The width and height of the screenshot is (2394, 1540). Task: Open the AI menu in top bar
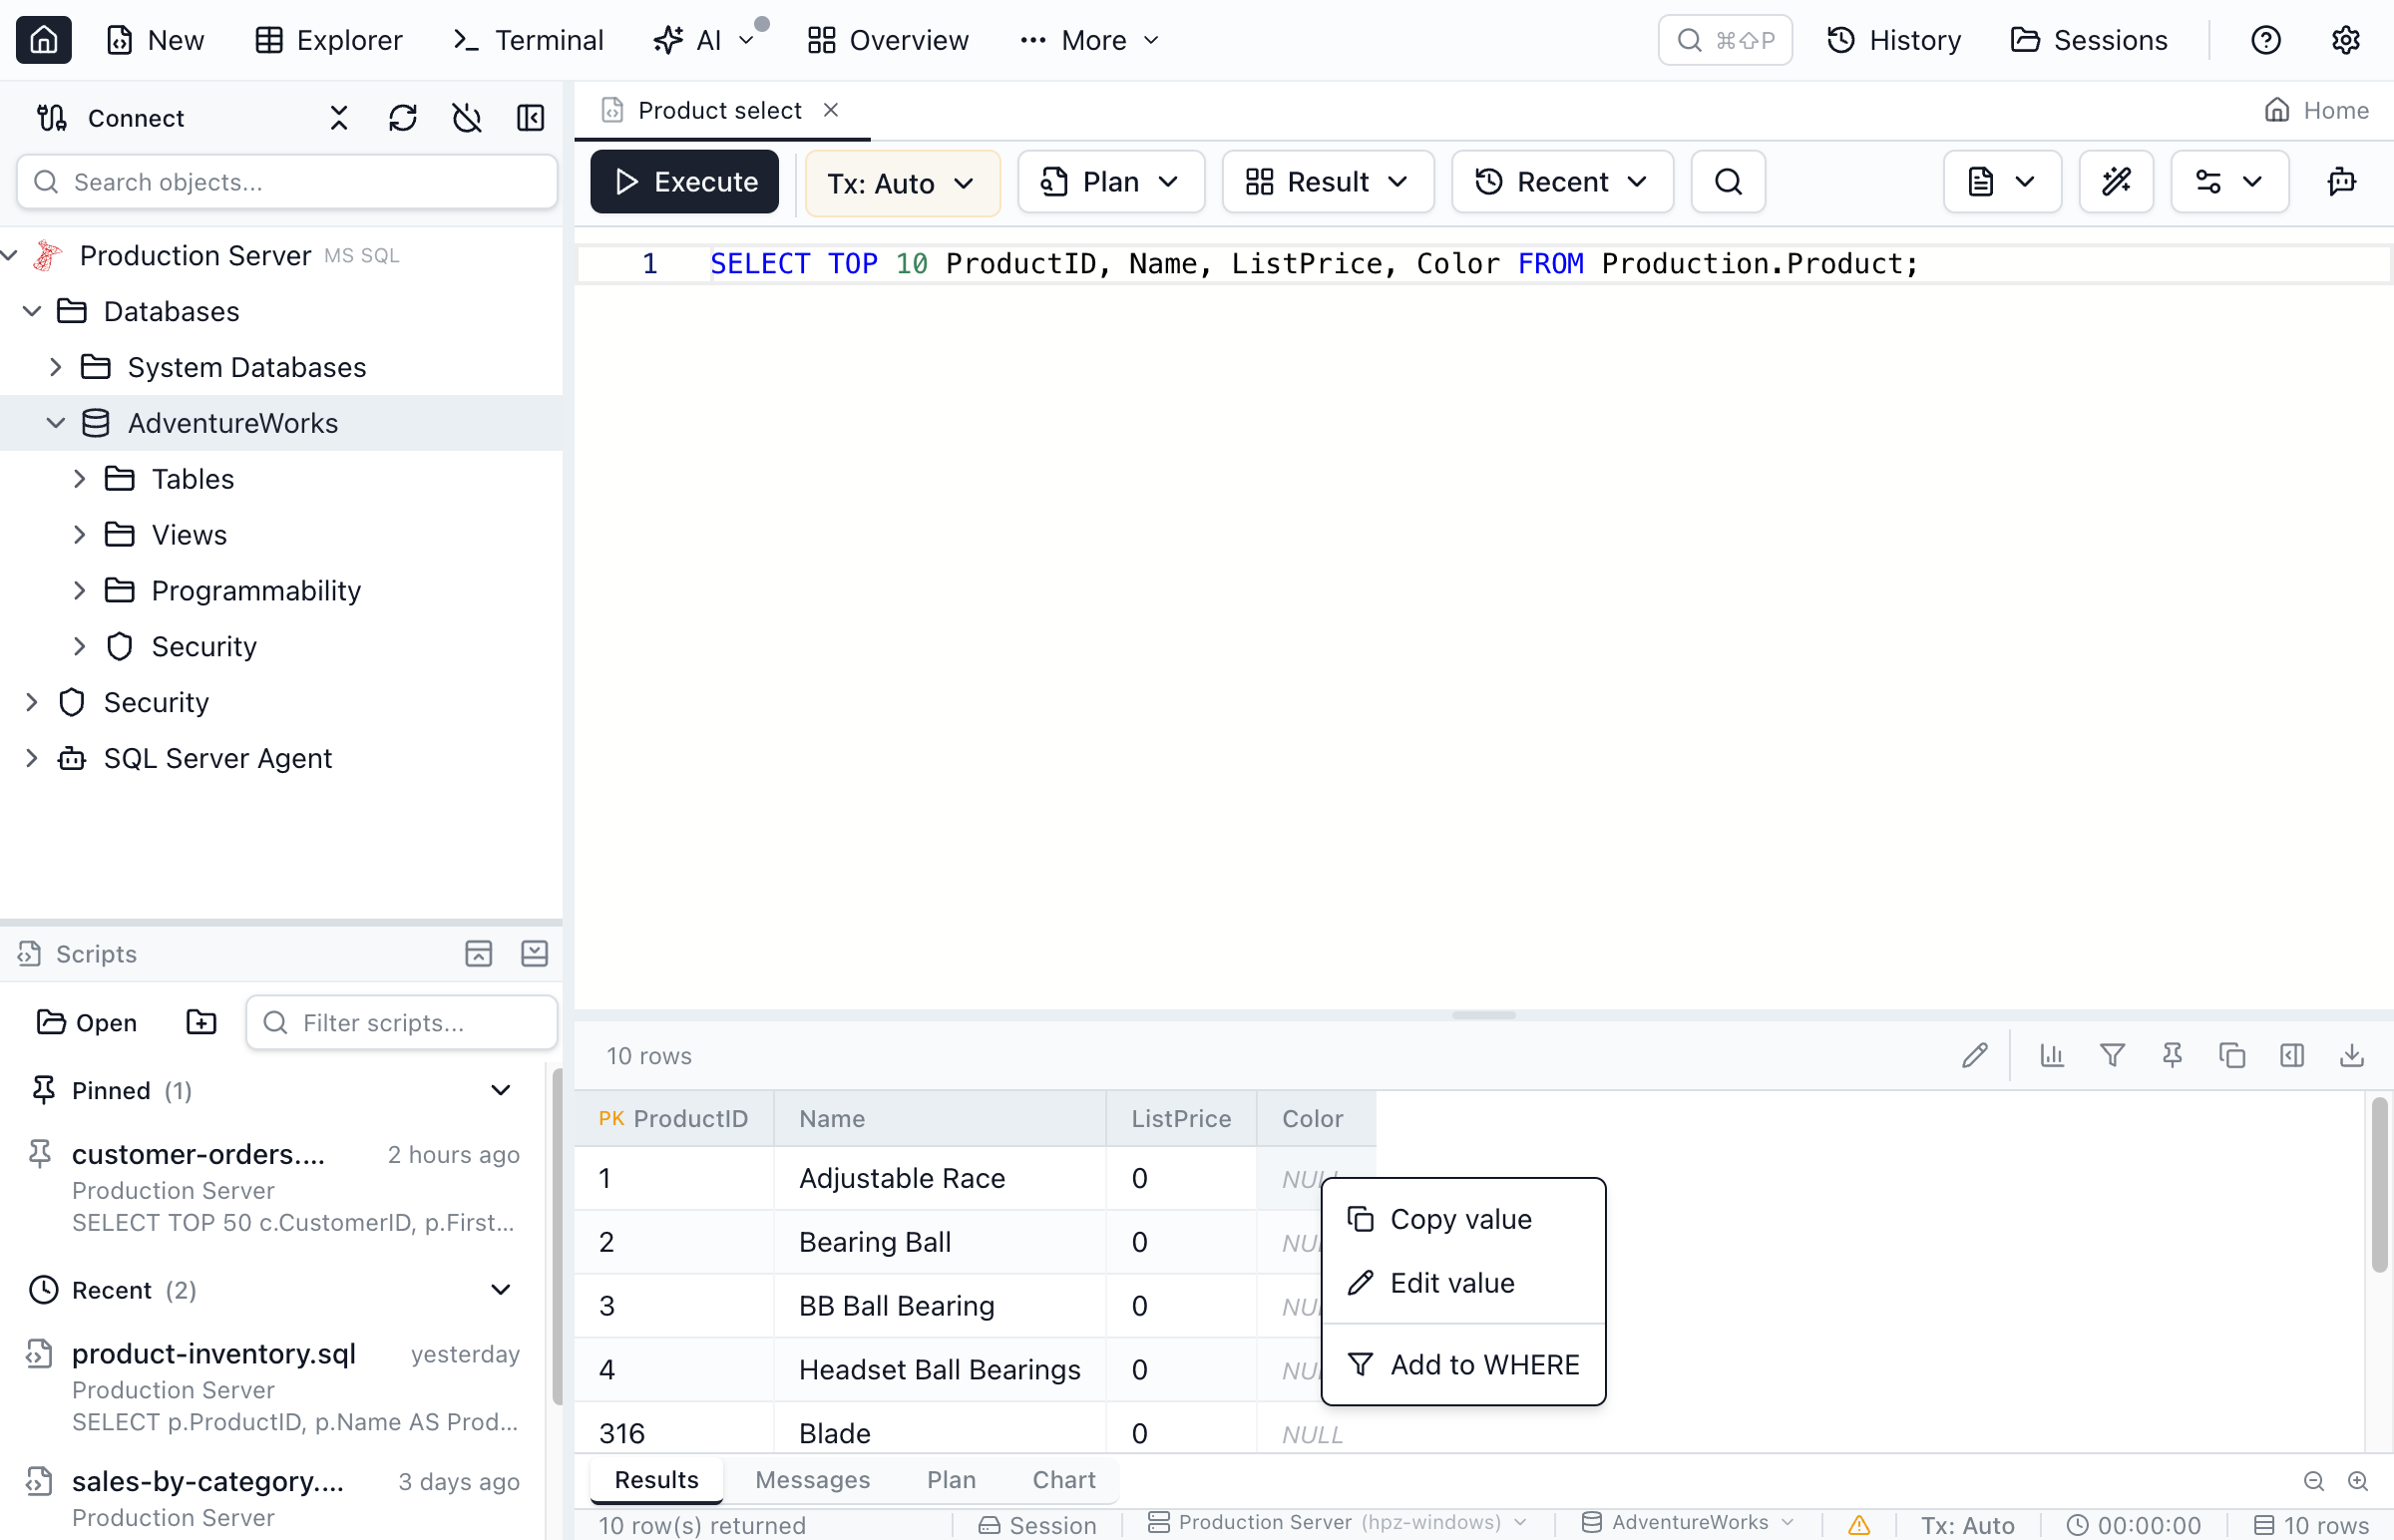[x=704, y=40]
